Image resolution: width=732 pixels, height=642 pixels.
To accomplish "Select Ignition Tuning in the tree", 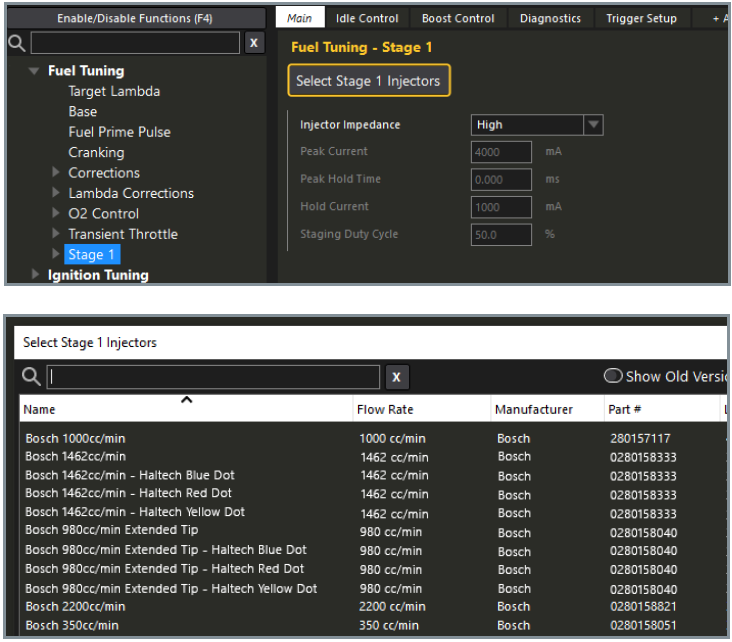I will [98, 275].
